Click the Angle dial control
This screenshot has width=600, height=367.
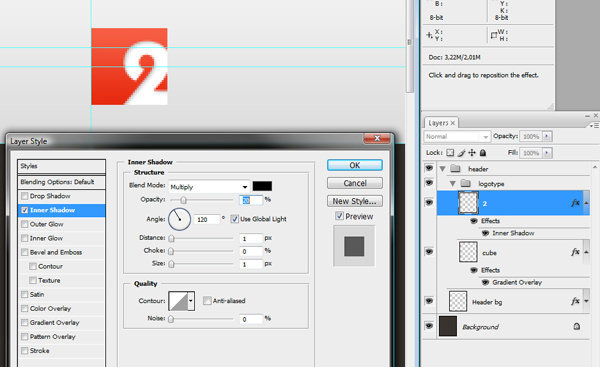[179, 219]
